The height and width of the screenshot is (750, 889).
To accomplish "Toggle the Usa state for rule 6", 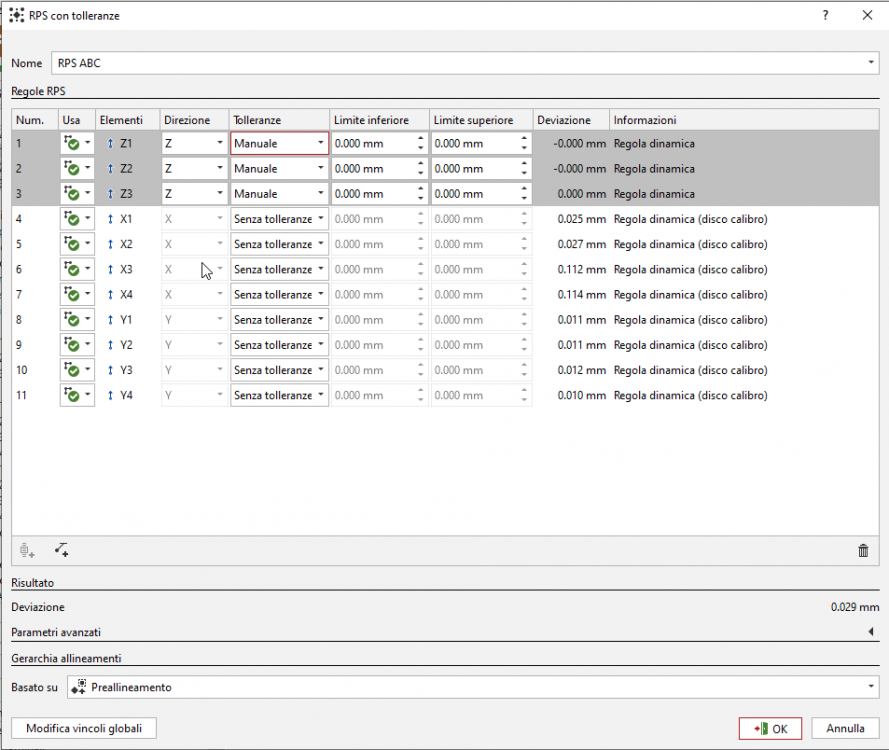I will pos(72,270).
